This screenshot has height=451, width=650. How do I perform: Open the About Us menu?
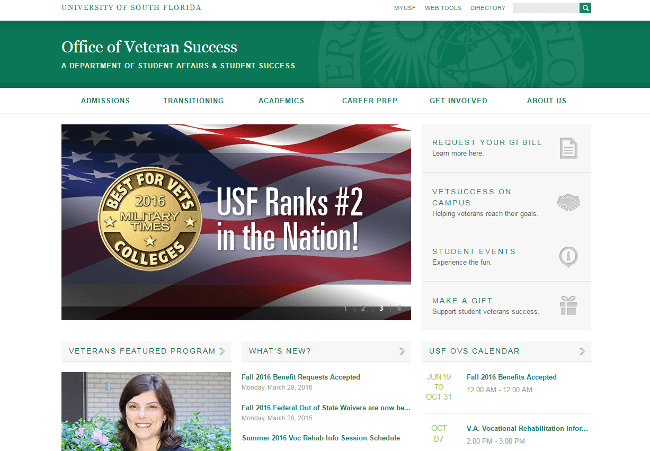click(x=547, y=101)
